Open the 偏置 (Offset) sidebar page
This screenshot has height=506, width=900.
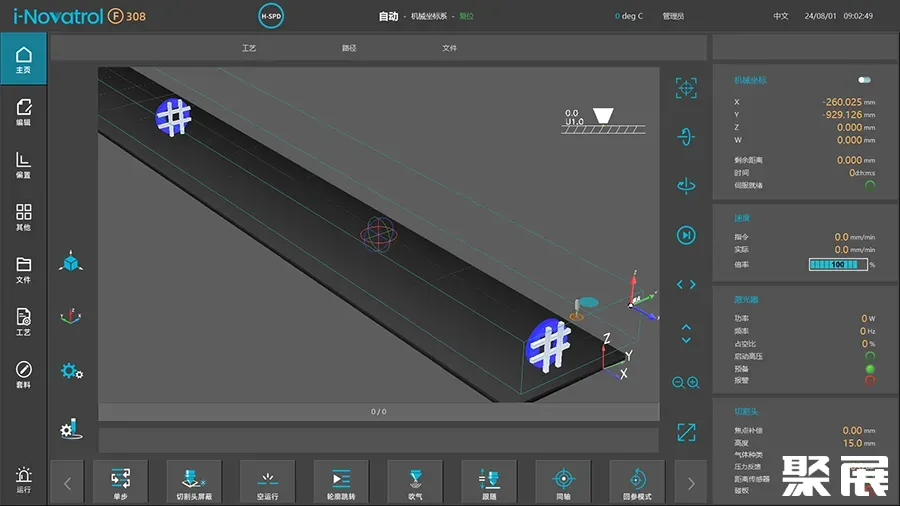pyautogui.click(x=24, y=164)
